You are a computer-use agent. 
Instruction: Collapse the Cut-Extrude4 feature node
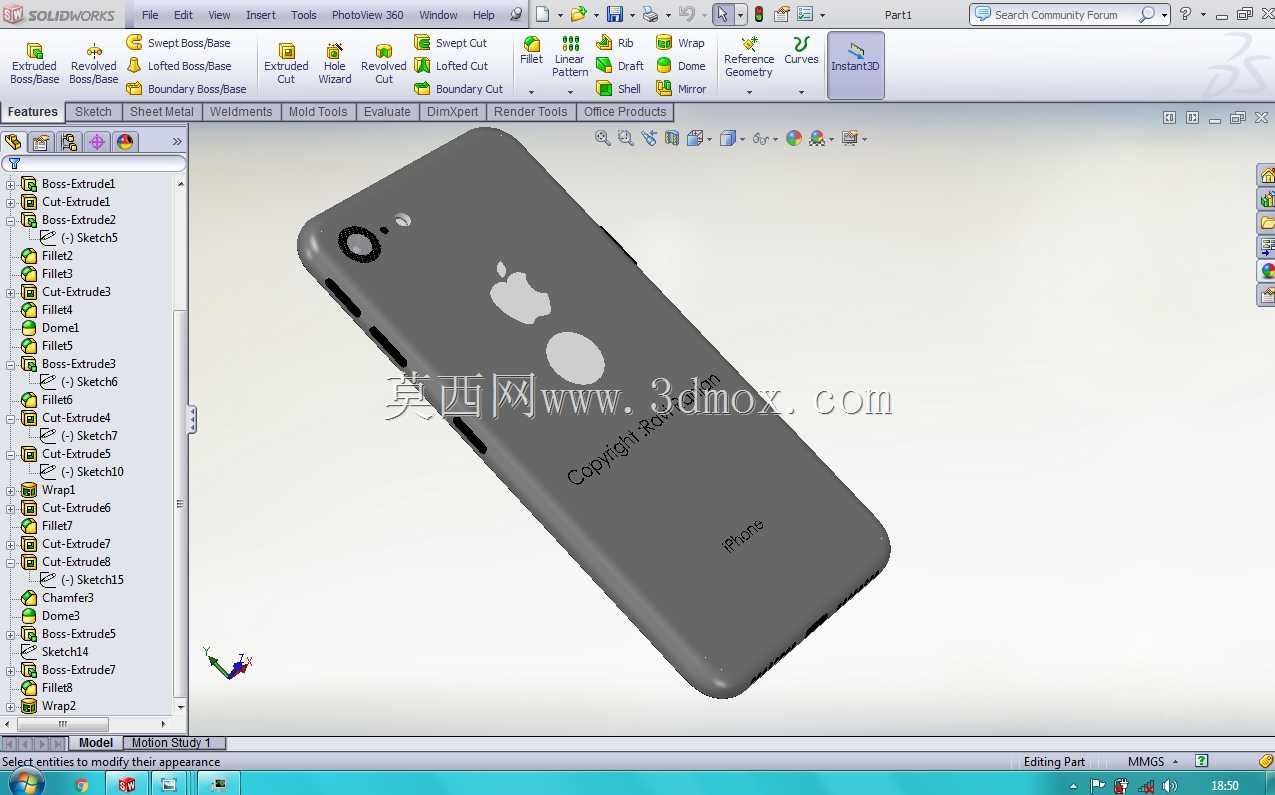pos(11,418)
